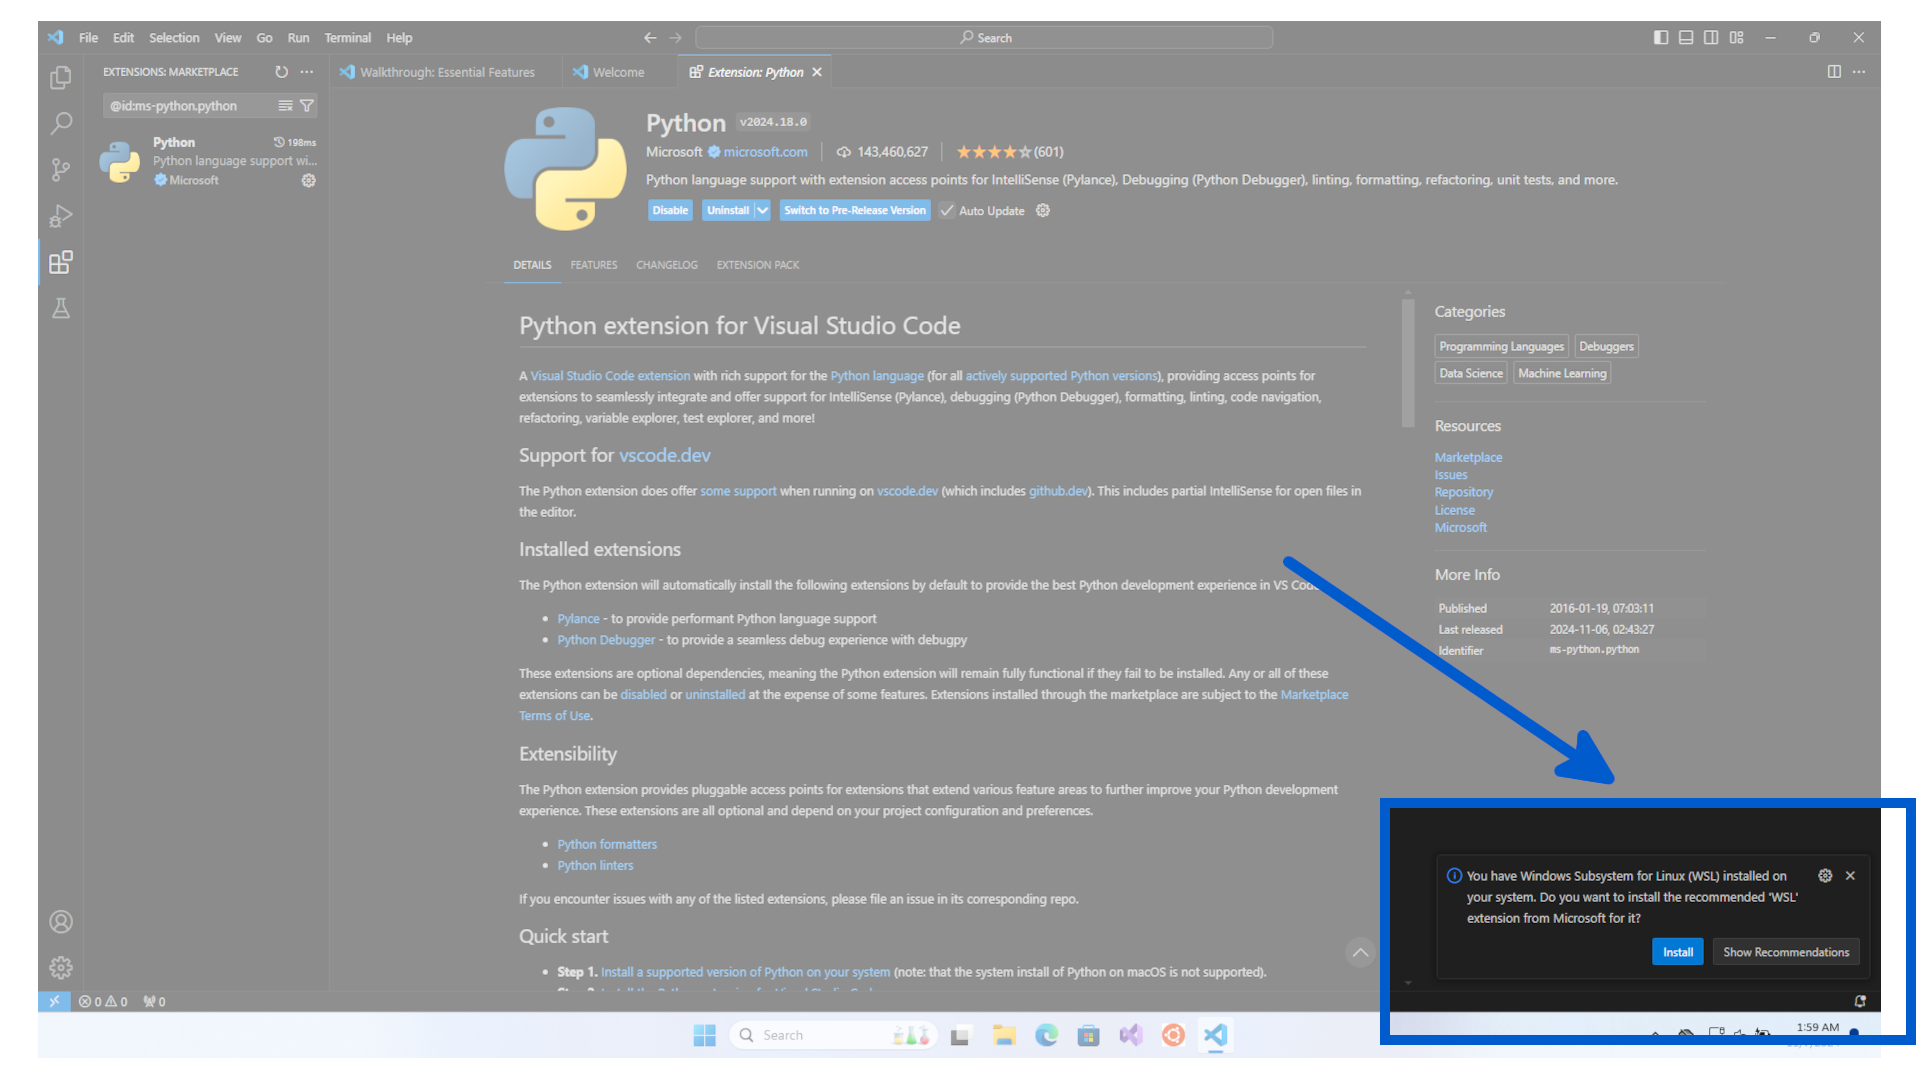Open the Run and Debug panel

click(x=60, y=216)
